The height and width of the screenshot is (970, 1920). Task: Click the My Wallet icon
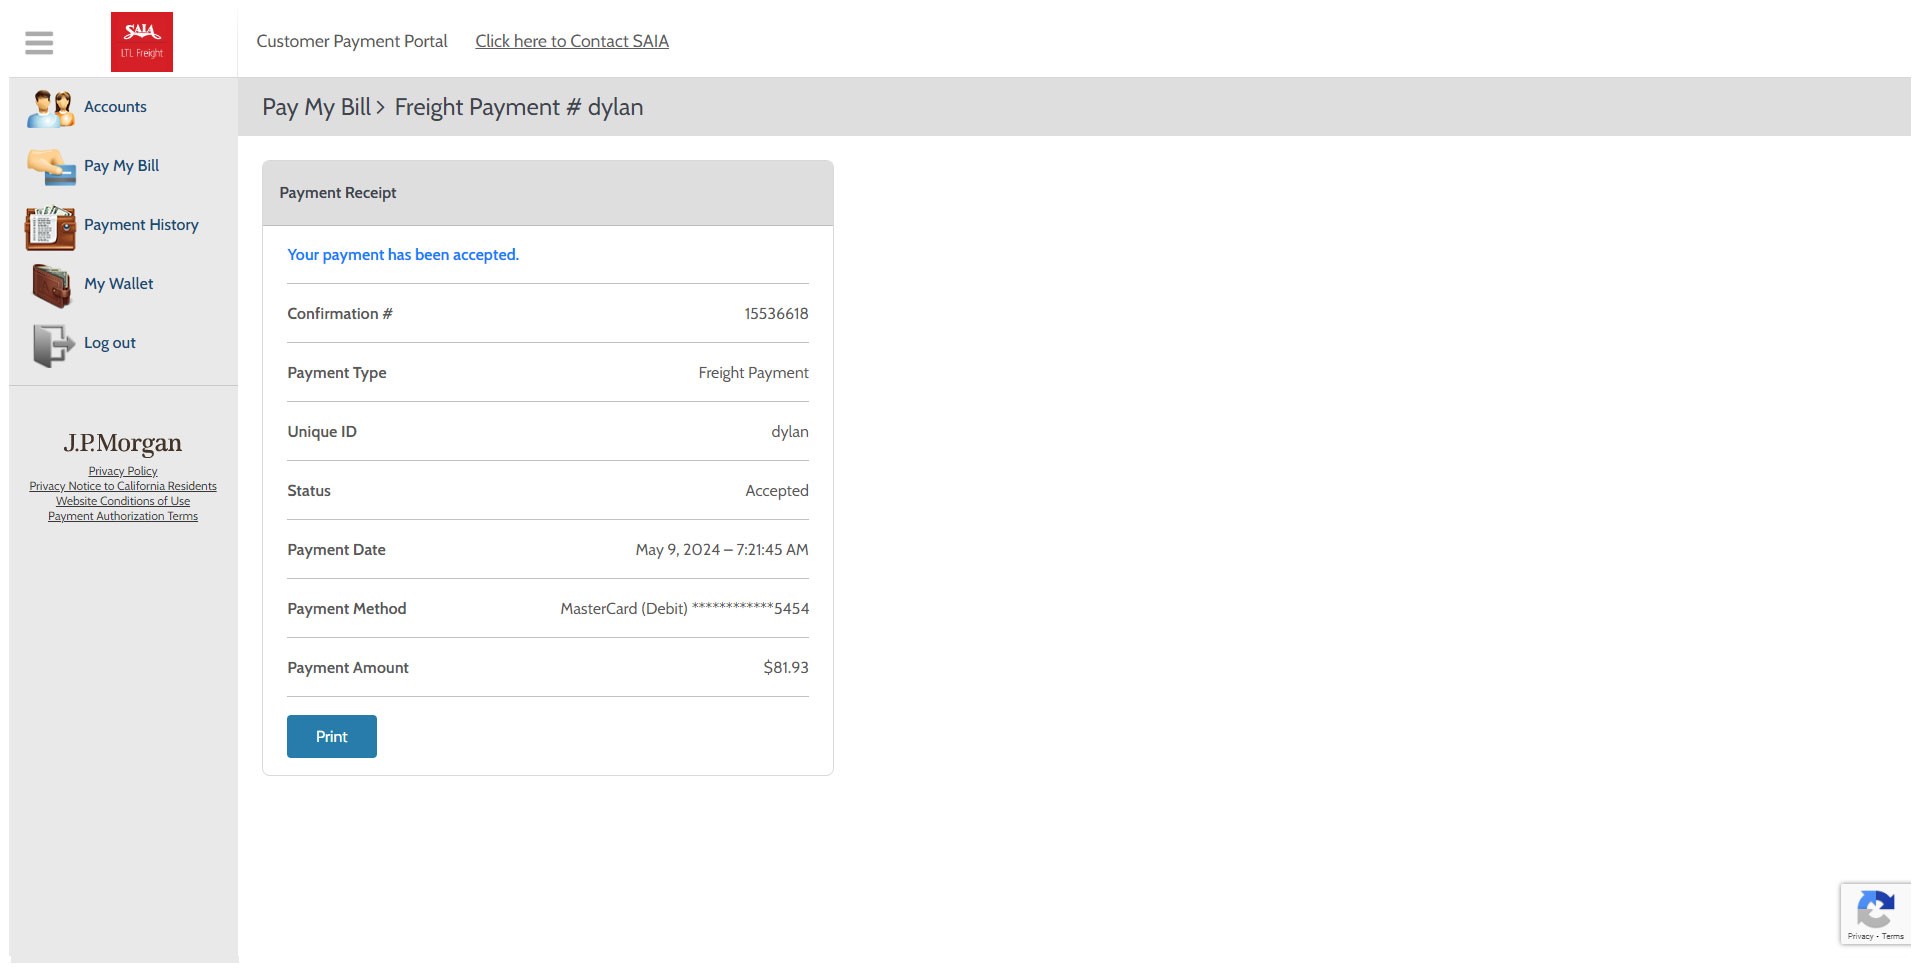point(50,285)
